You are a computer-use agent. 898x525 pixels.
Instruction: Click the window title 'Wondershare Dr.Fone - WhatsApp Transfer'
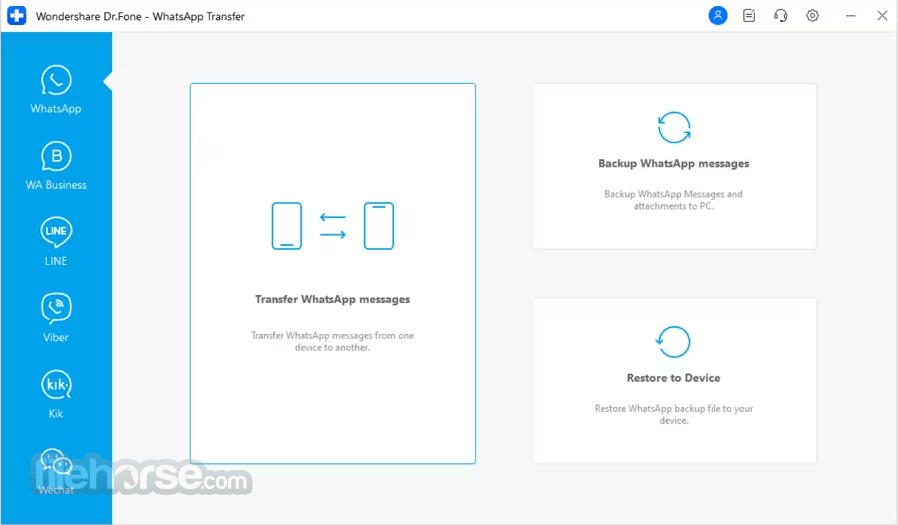(x=140, y=16)
